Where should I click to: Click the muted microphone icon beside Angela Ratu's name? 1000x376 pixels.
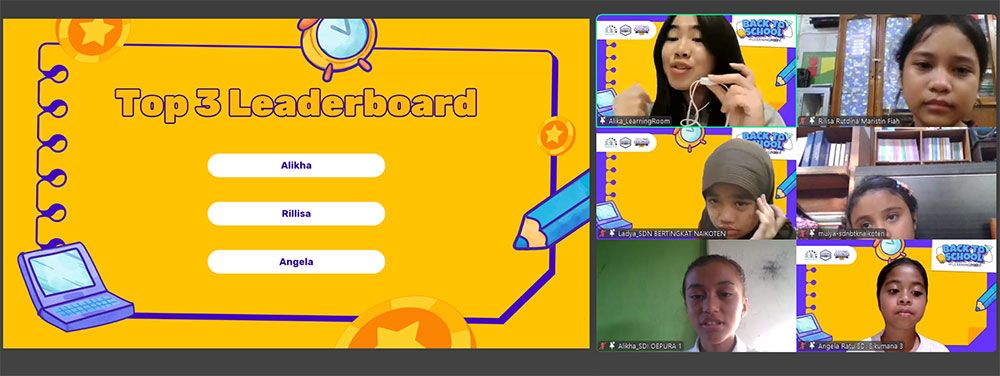pos(803,346)
